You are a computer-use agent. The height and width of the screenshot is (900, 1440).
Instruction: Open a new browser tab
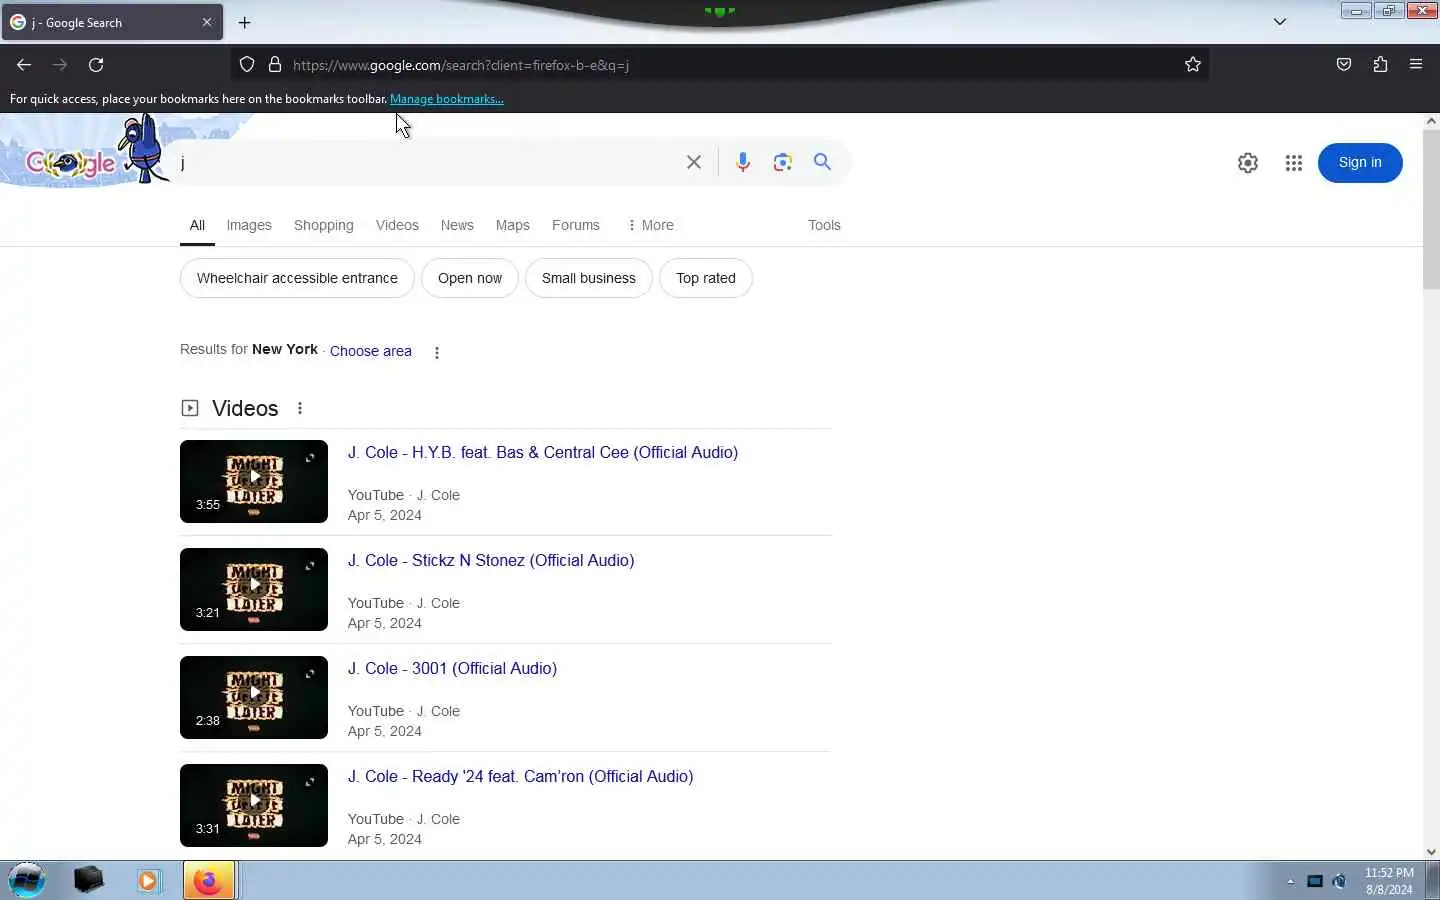click(244, 22)
